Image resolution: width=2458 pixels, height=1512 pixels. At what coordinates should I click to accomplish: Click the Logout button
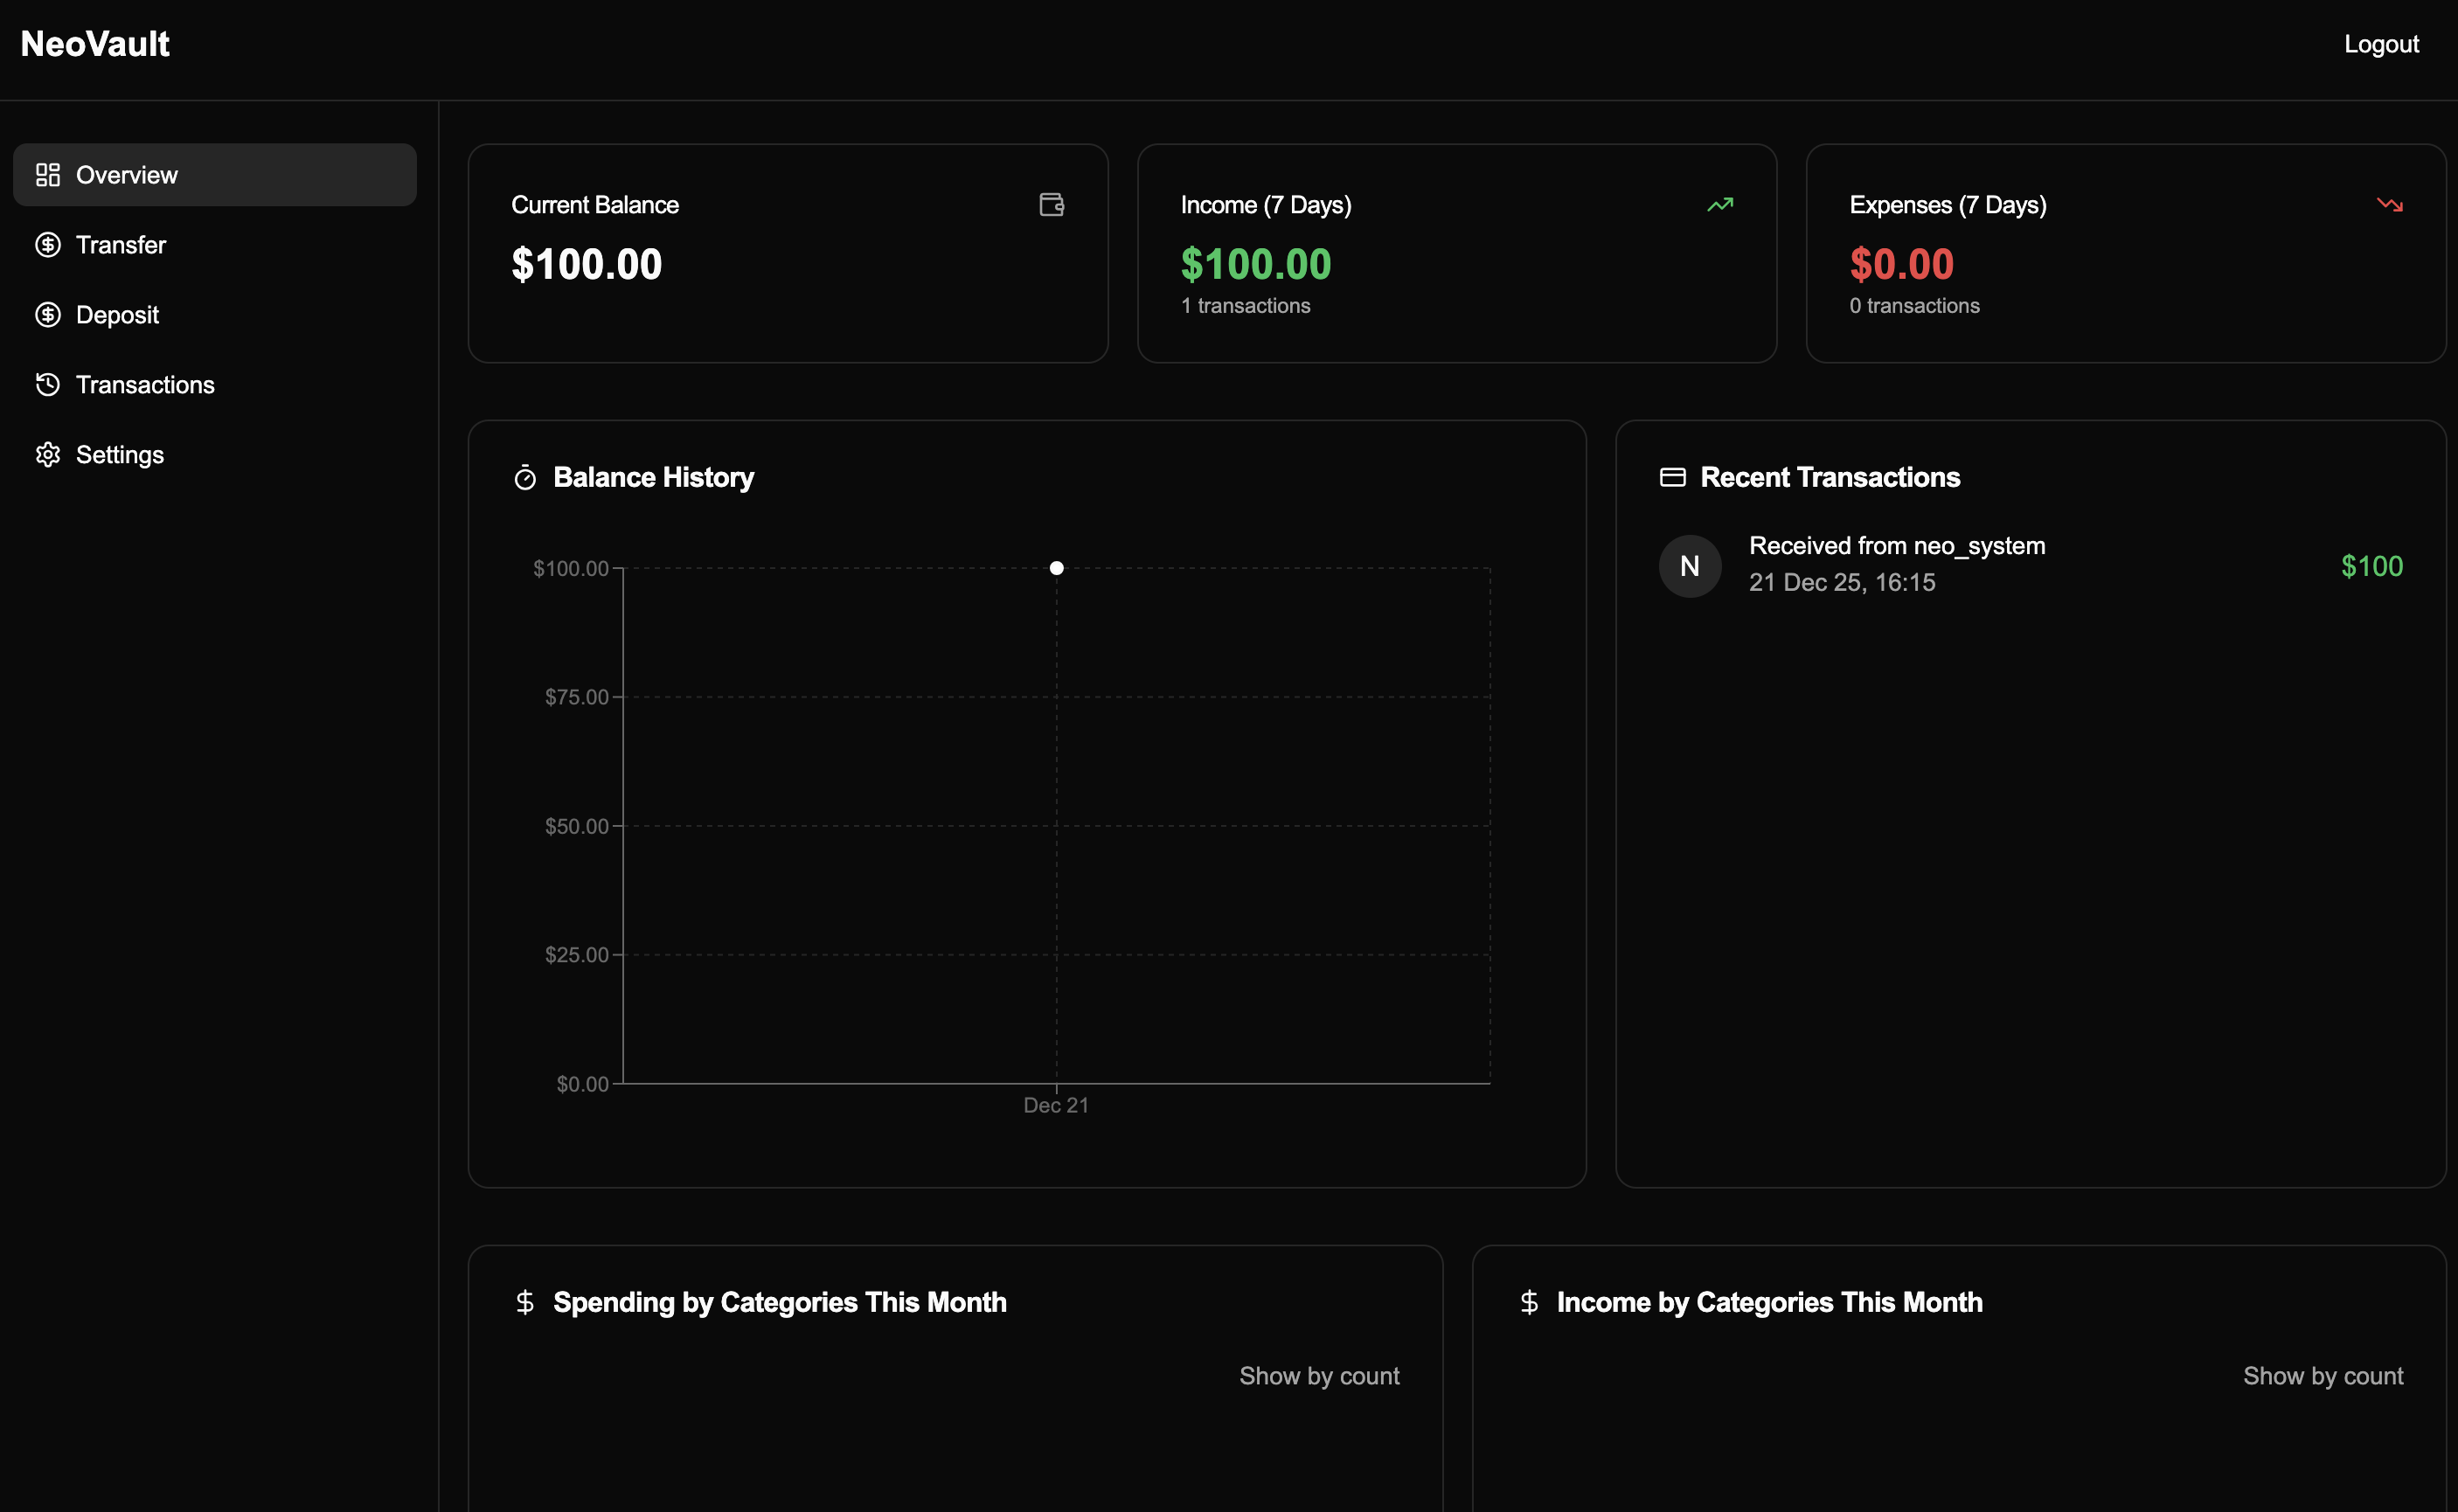click(2381, 43)
